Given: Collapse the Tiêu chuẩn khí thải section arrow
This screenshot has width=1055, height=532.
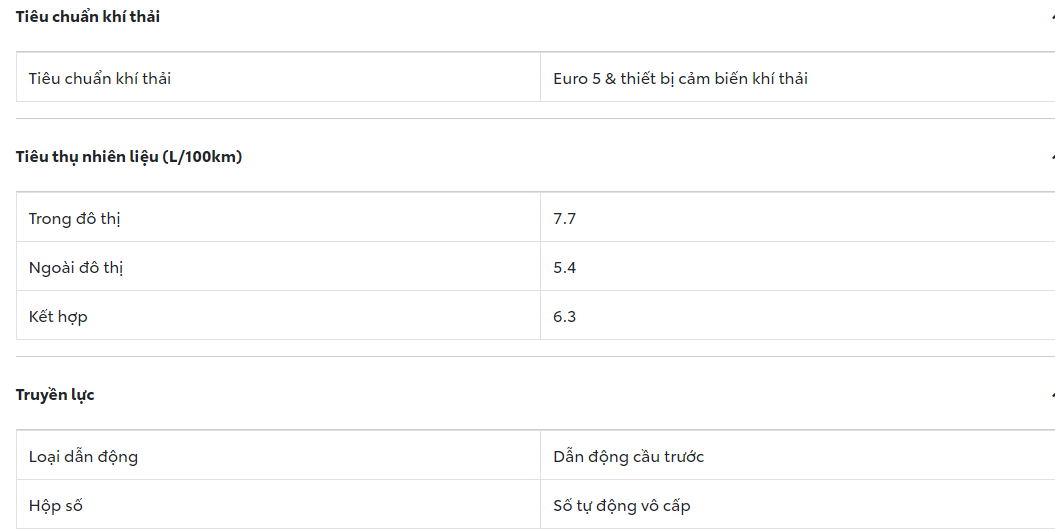Looking at the screenshot, I should pos(1051,17).
